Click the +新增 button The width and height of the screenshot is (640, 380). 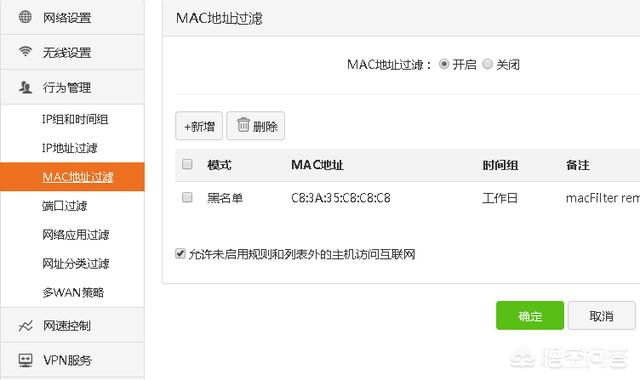point(199,126)
